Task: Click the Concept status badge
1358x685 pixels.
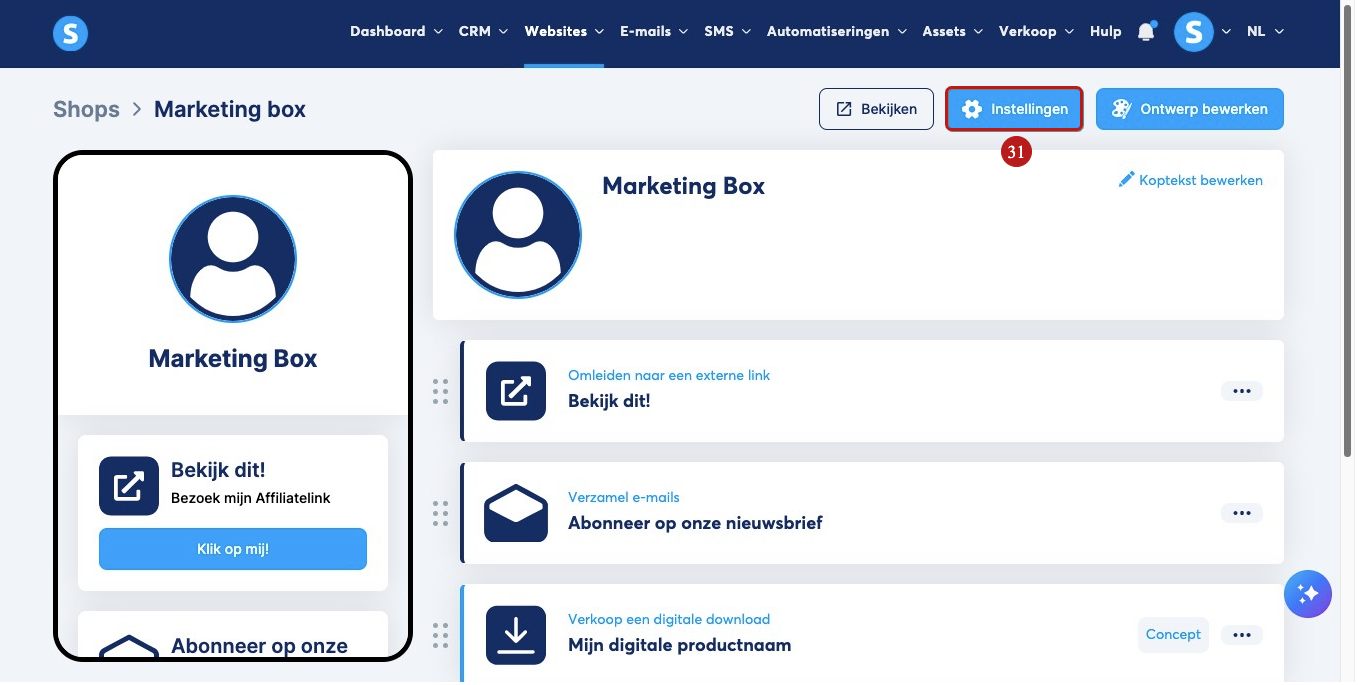Action: [x=1173, y=635]
